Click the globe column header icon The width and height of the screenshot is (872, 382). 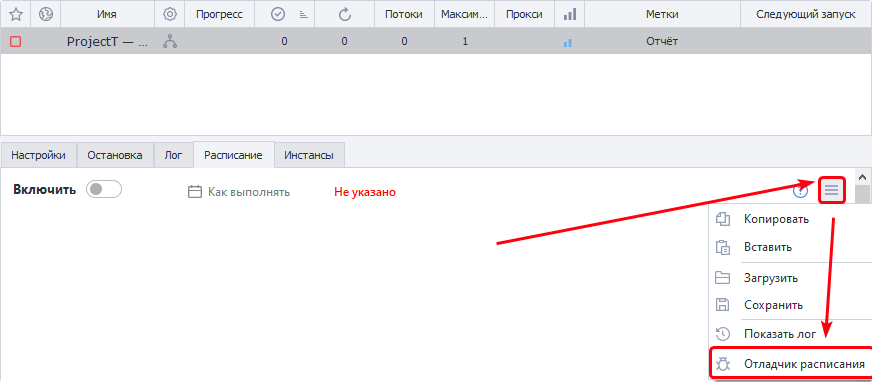[x=46, y=15]
